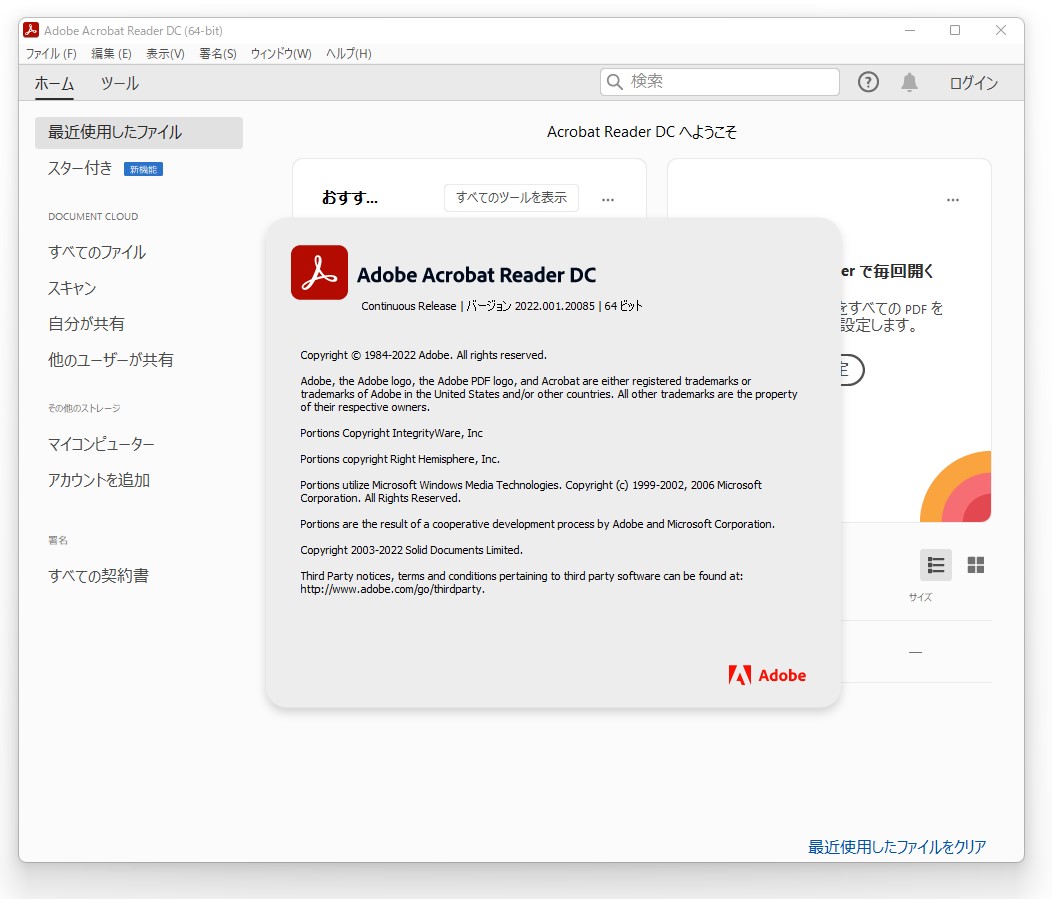Select スキャン in the sidebar
This screenshot has height=899, width=1052.
pos(70,287)
